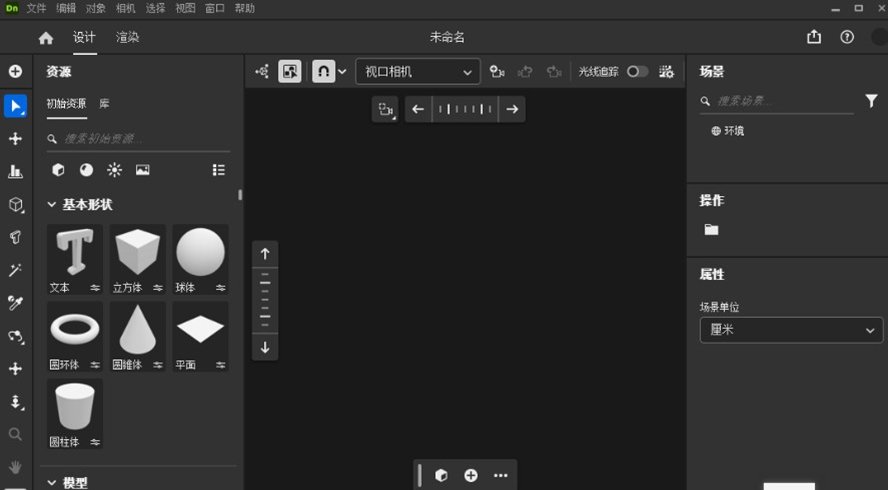
Task: Toggle the magnet snapping button
Action: [323, 72]
